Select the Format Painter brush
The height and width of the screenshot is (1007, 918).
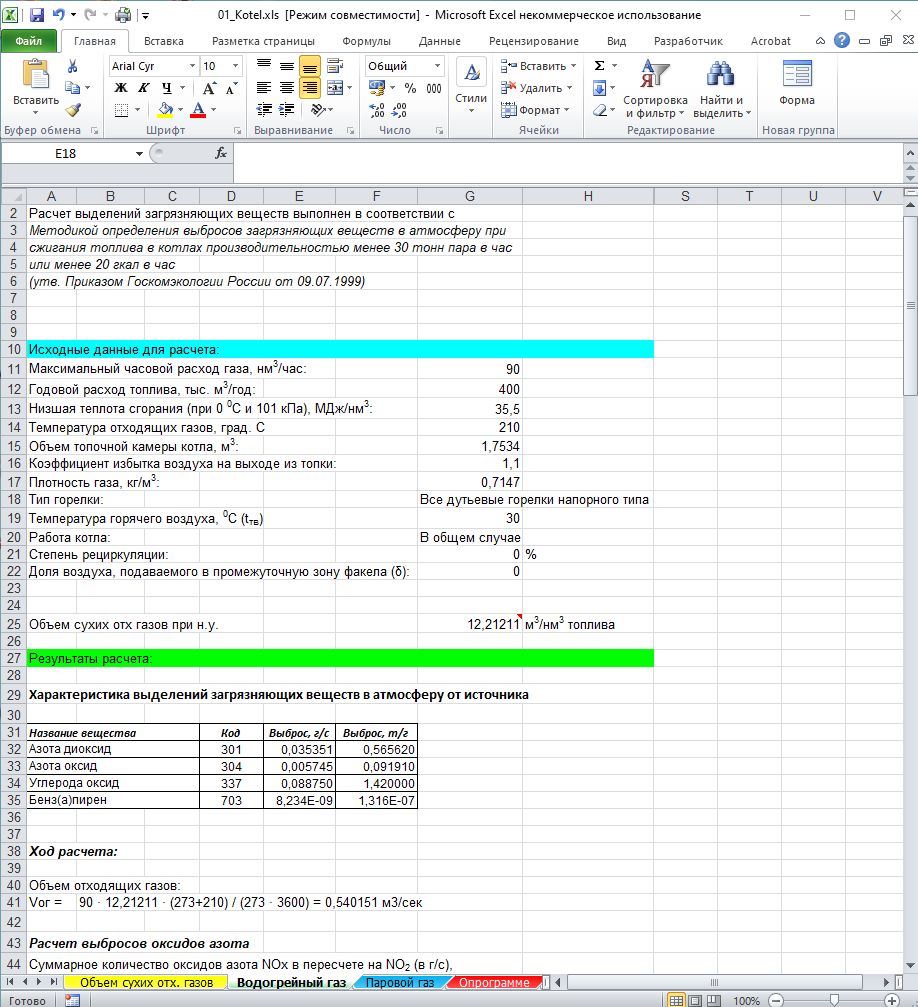click(x=73, y=110)
